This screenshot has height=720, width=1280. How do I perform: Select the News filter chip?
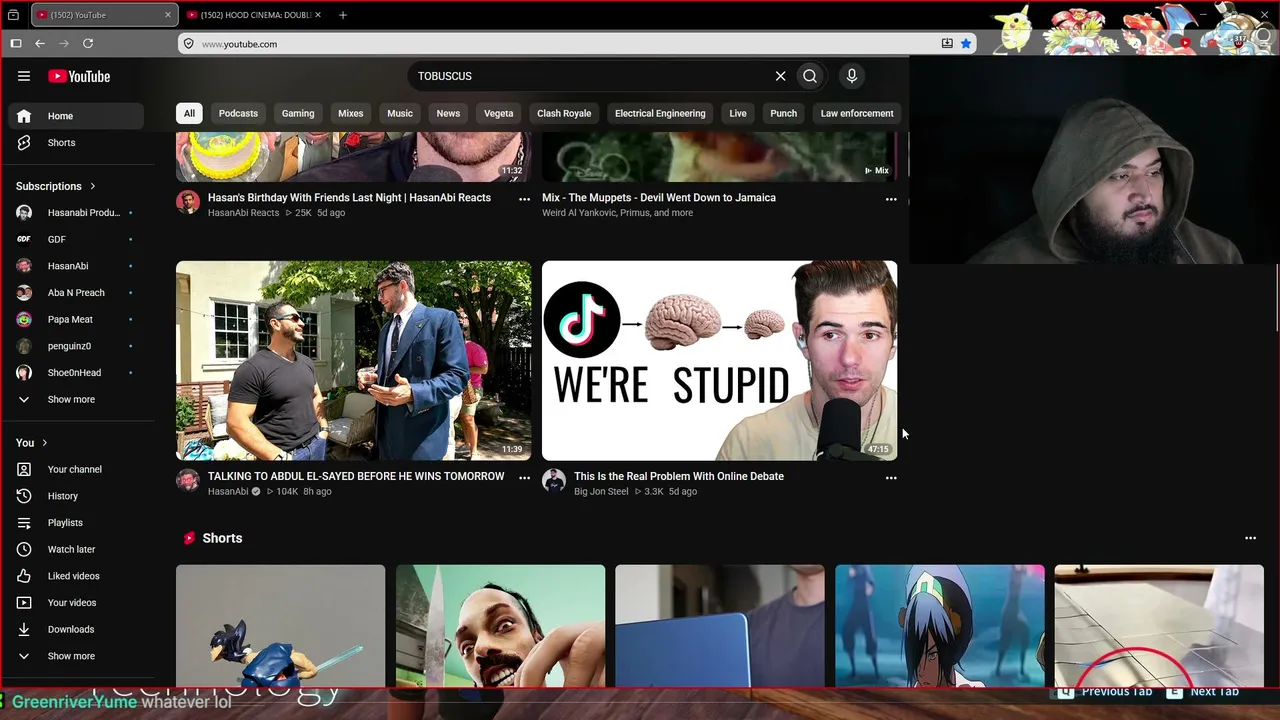click(448, 113)
